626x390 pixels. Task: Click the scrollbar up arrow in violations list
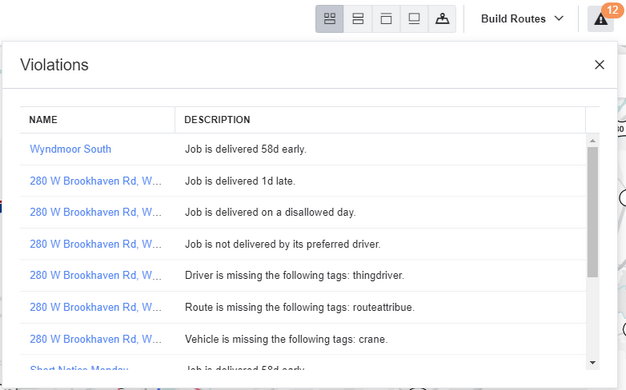[592, 141]
